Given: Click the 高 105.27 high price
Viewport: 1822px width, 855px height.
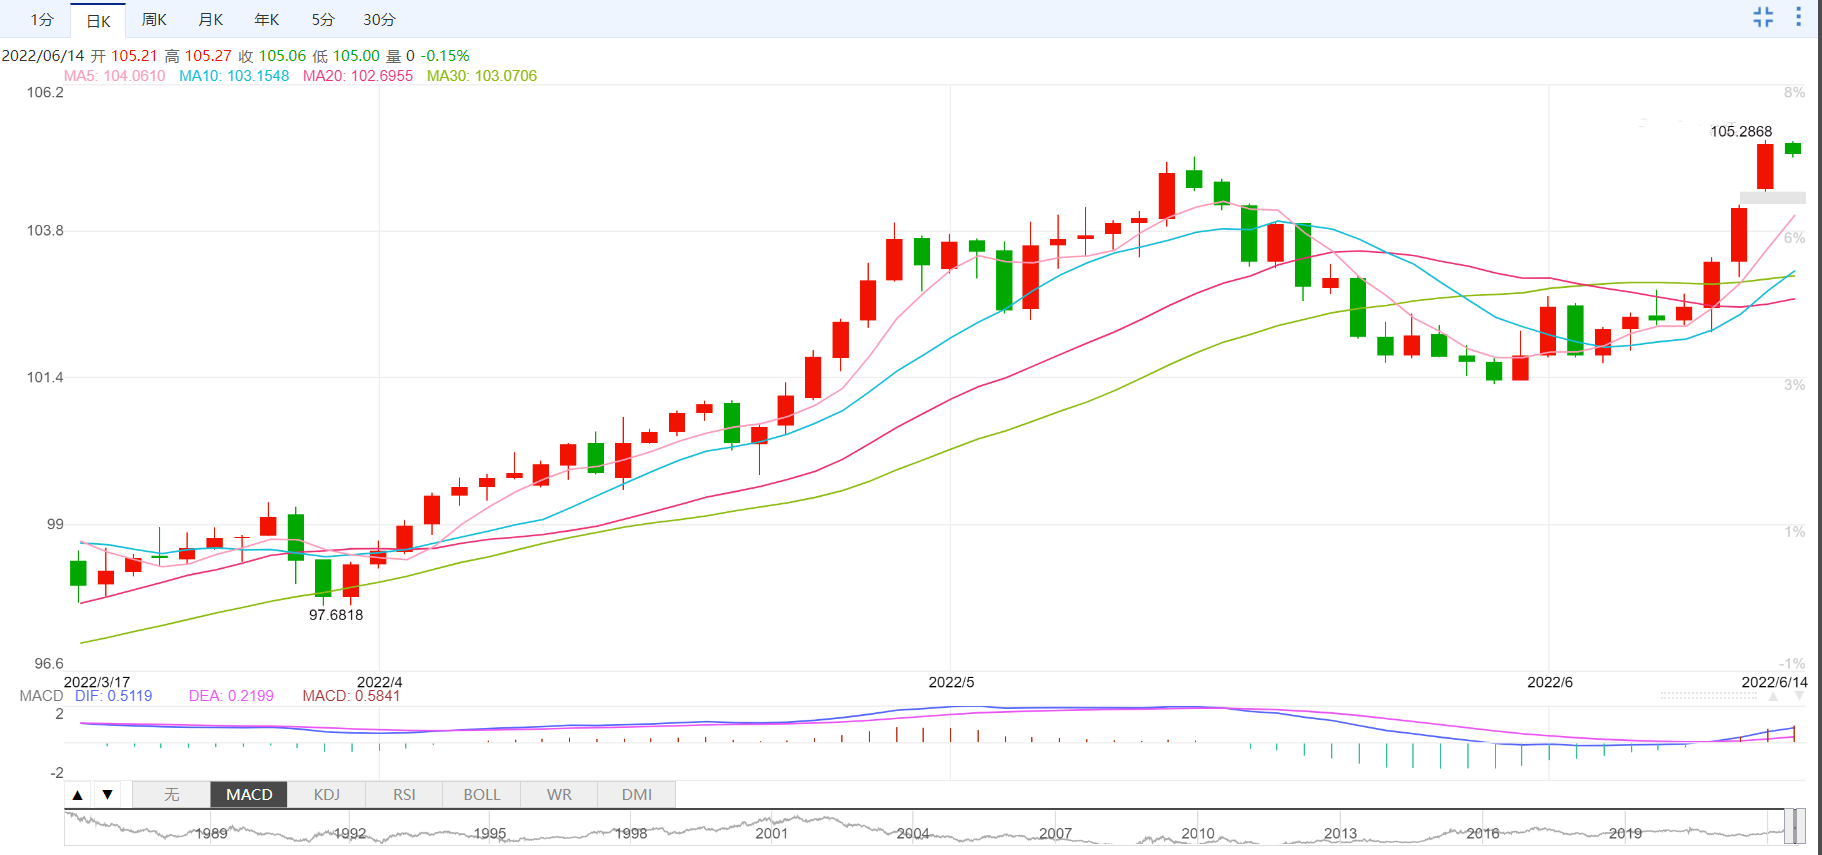Looking at the screenshot, I should (x=198, y=56).
